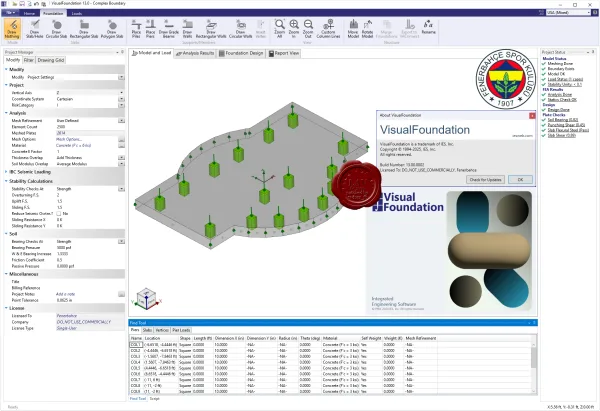Select the Move Model tool
This screenshot has height=411, width=600.
pyautogui.click(x=353, y=29)
